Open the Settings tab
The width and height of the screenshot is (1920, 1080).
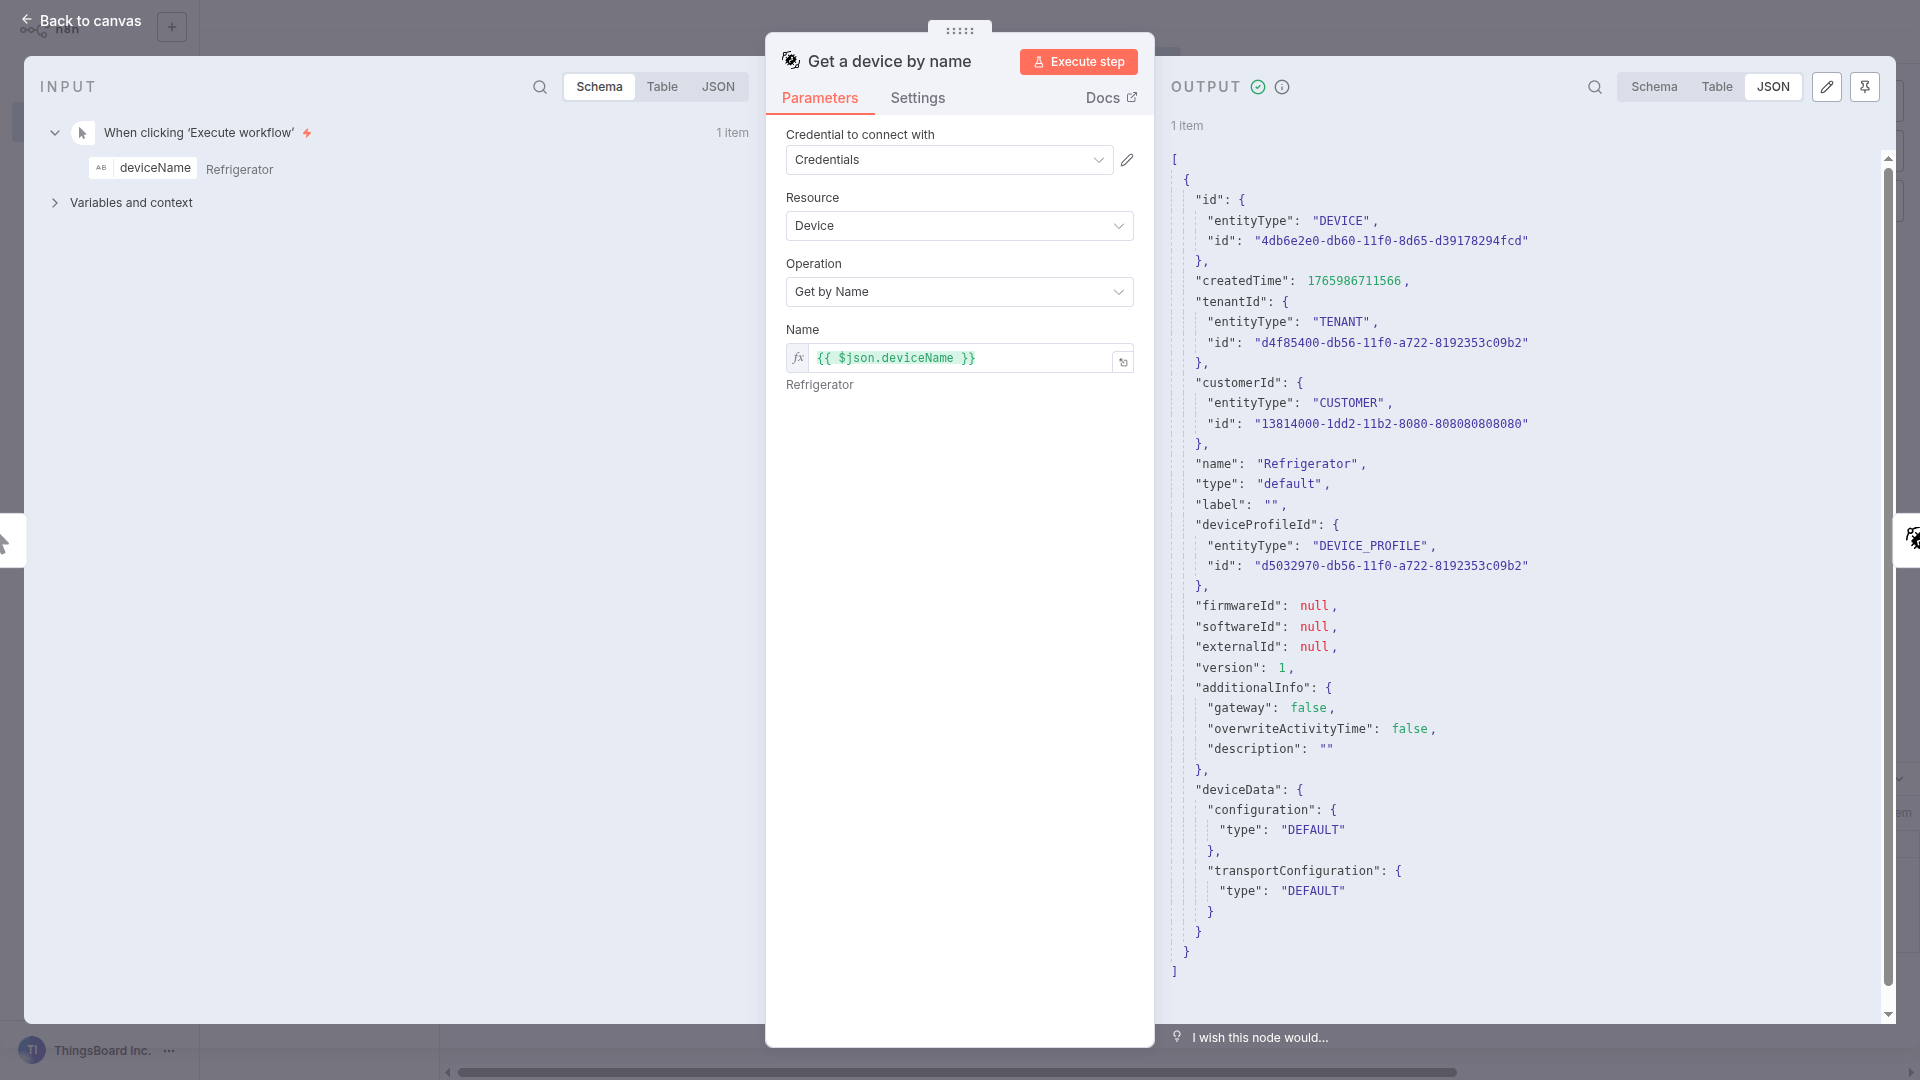click(x=917, y=98)
